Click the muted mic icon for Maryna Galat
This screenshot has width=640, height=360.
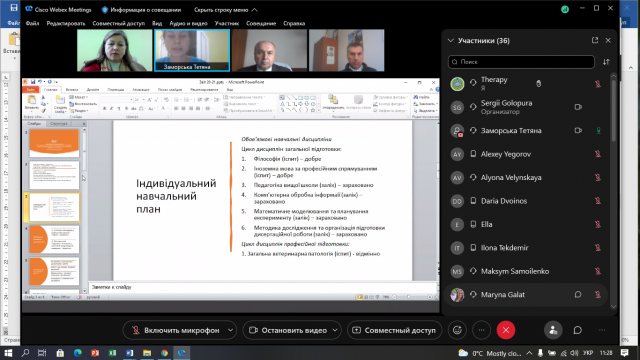pyautogui.click(x=598, y=295)
